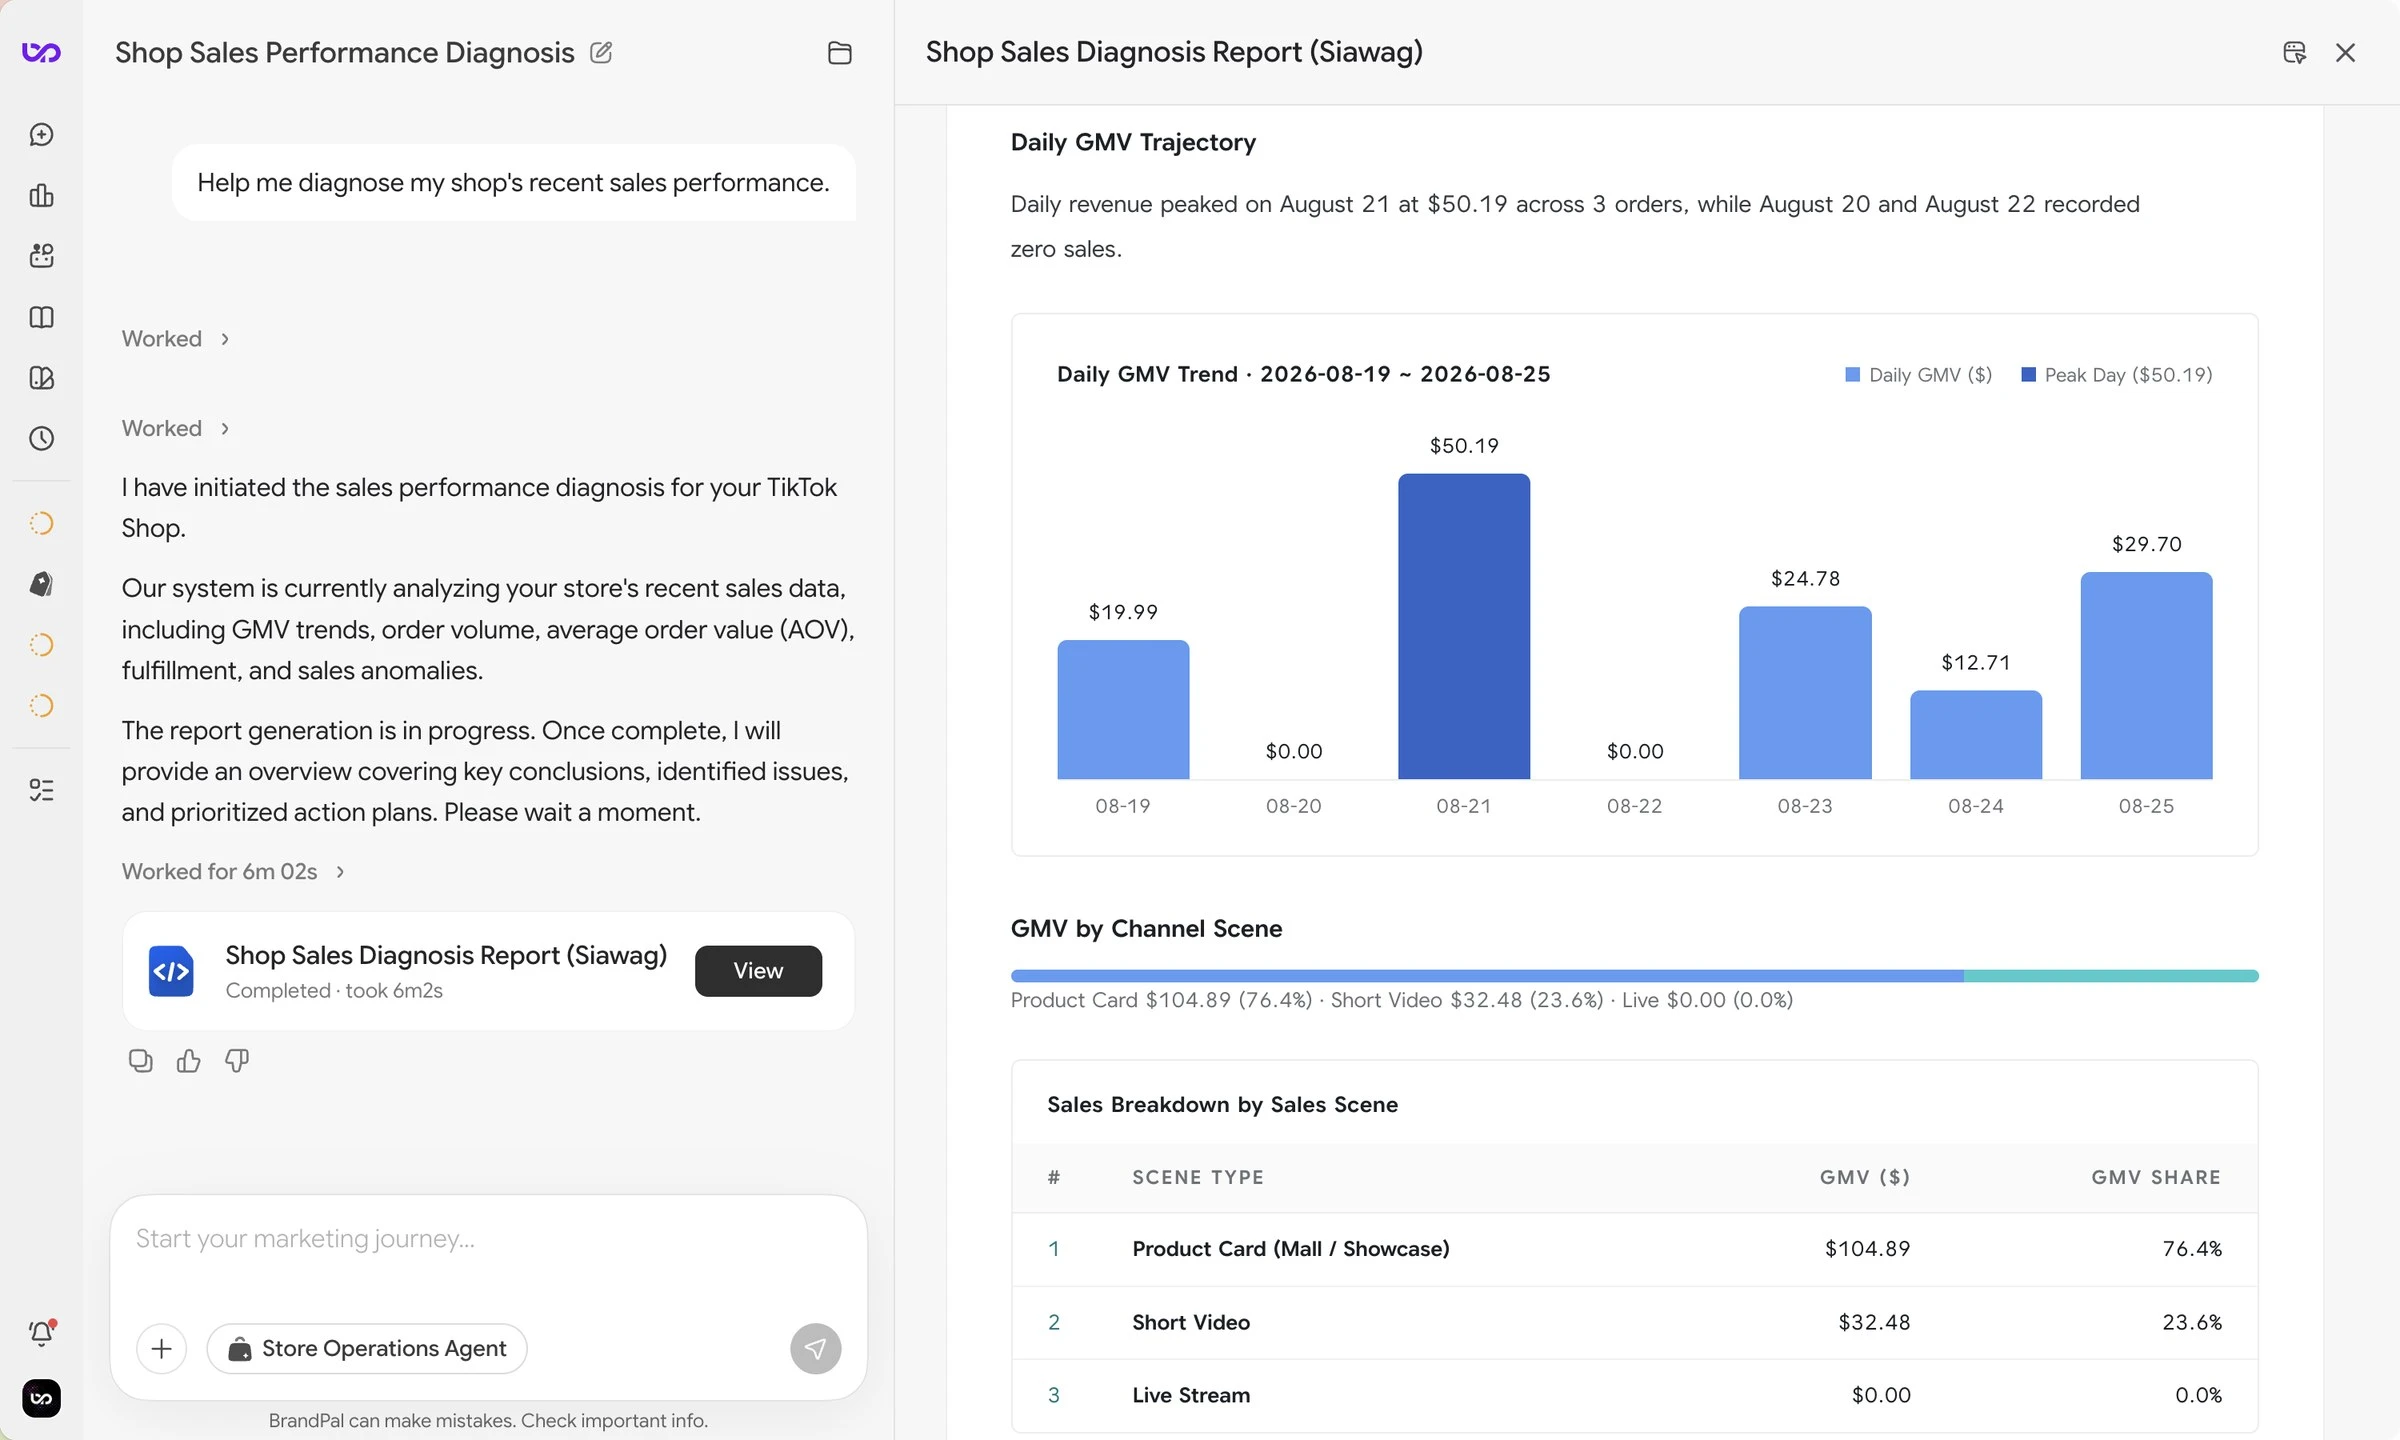Click the BrandPal logo at the sidebar top

[x=41, y=52]
